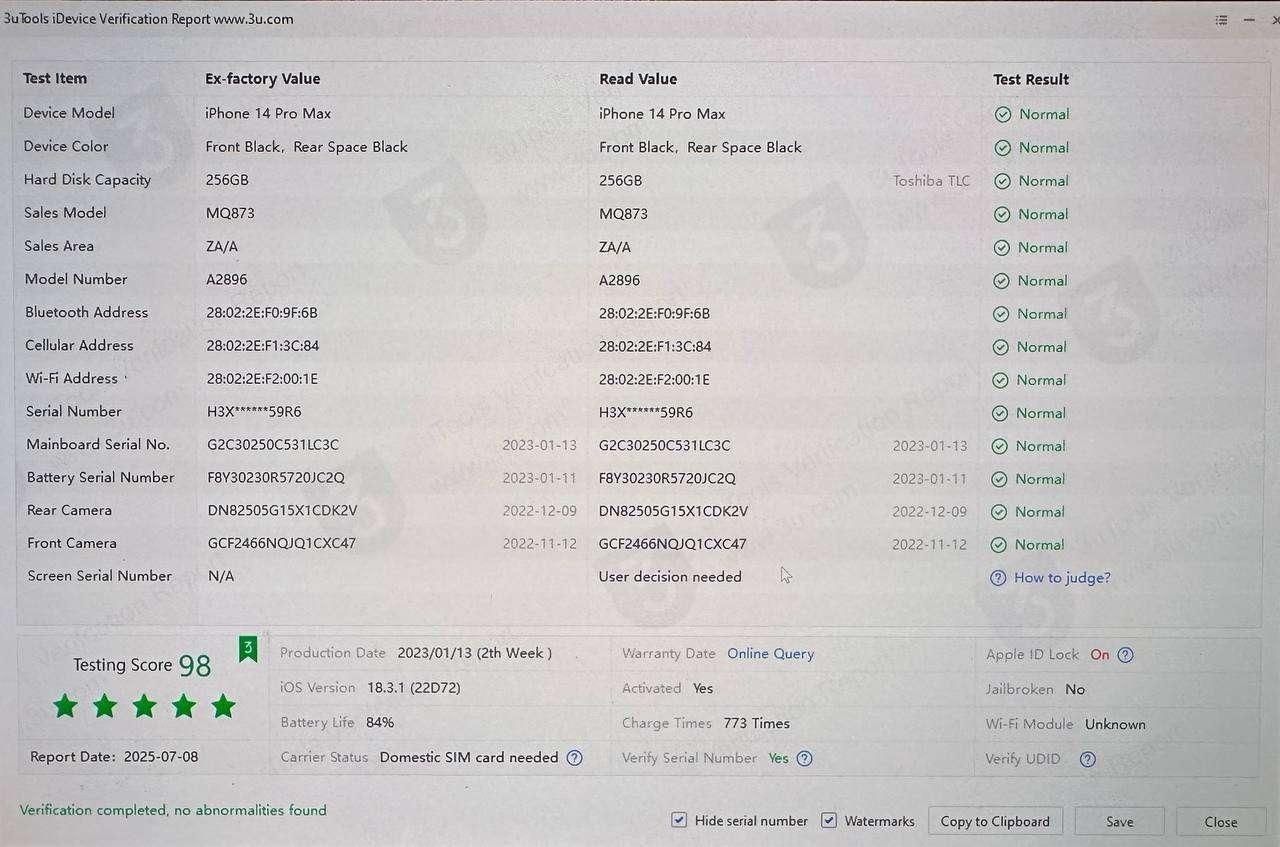Click the five-star rating under Testing Score
Viewport: 1280px width, 847px height.
[144, 707]
